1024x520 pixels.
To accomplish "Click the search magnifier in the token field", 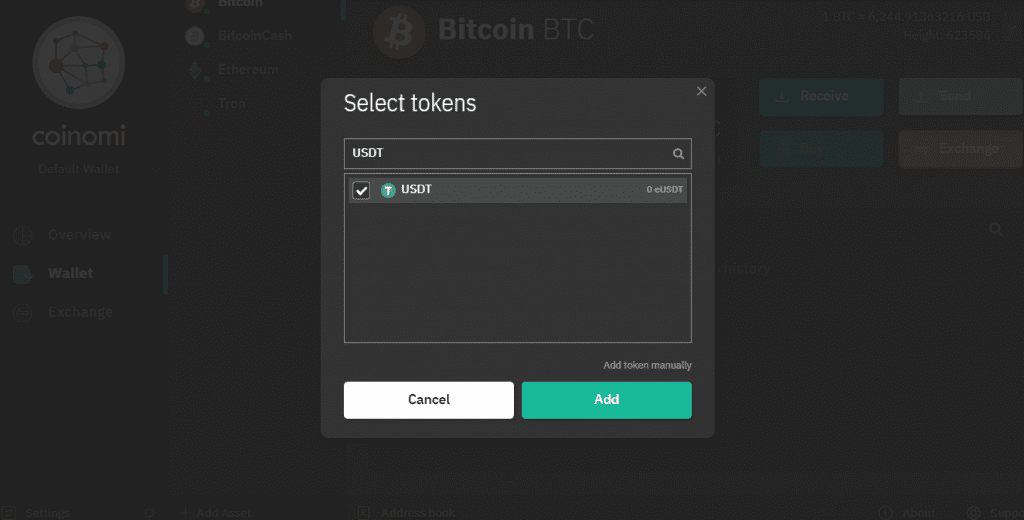I will pos(678,154).
